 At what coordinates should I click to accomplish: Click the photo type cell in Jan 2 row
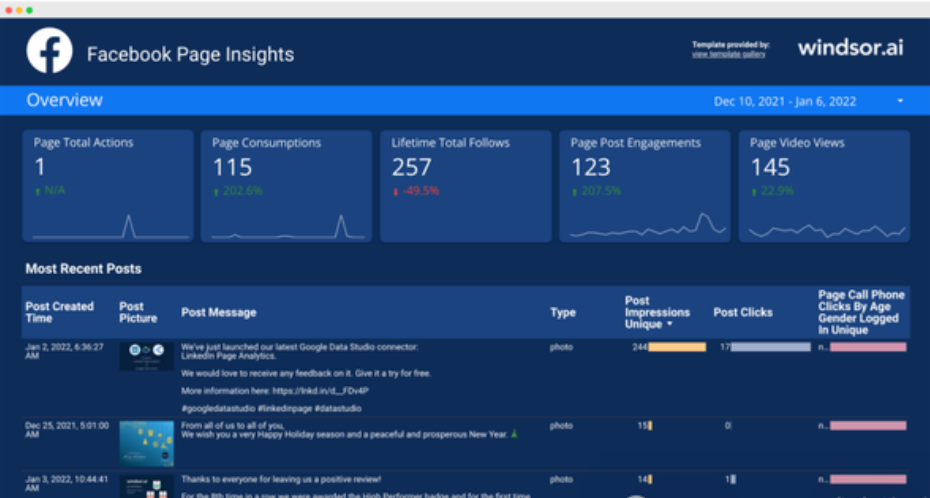pos(561,347)
